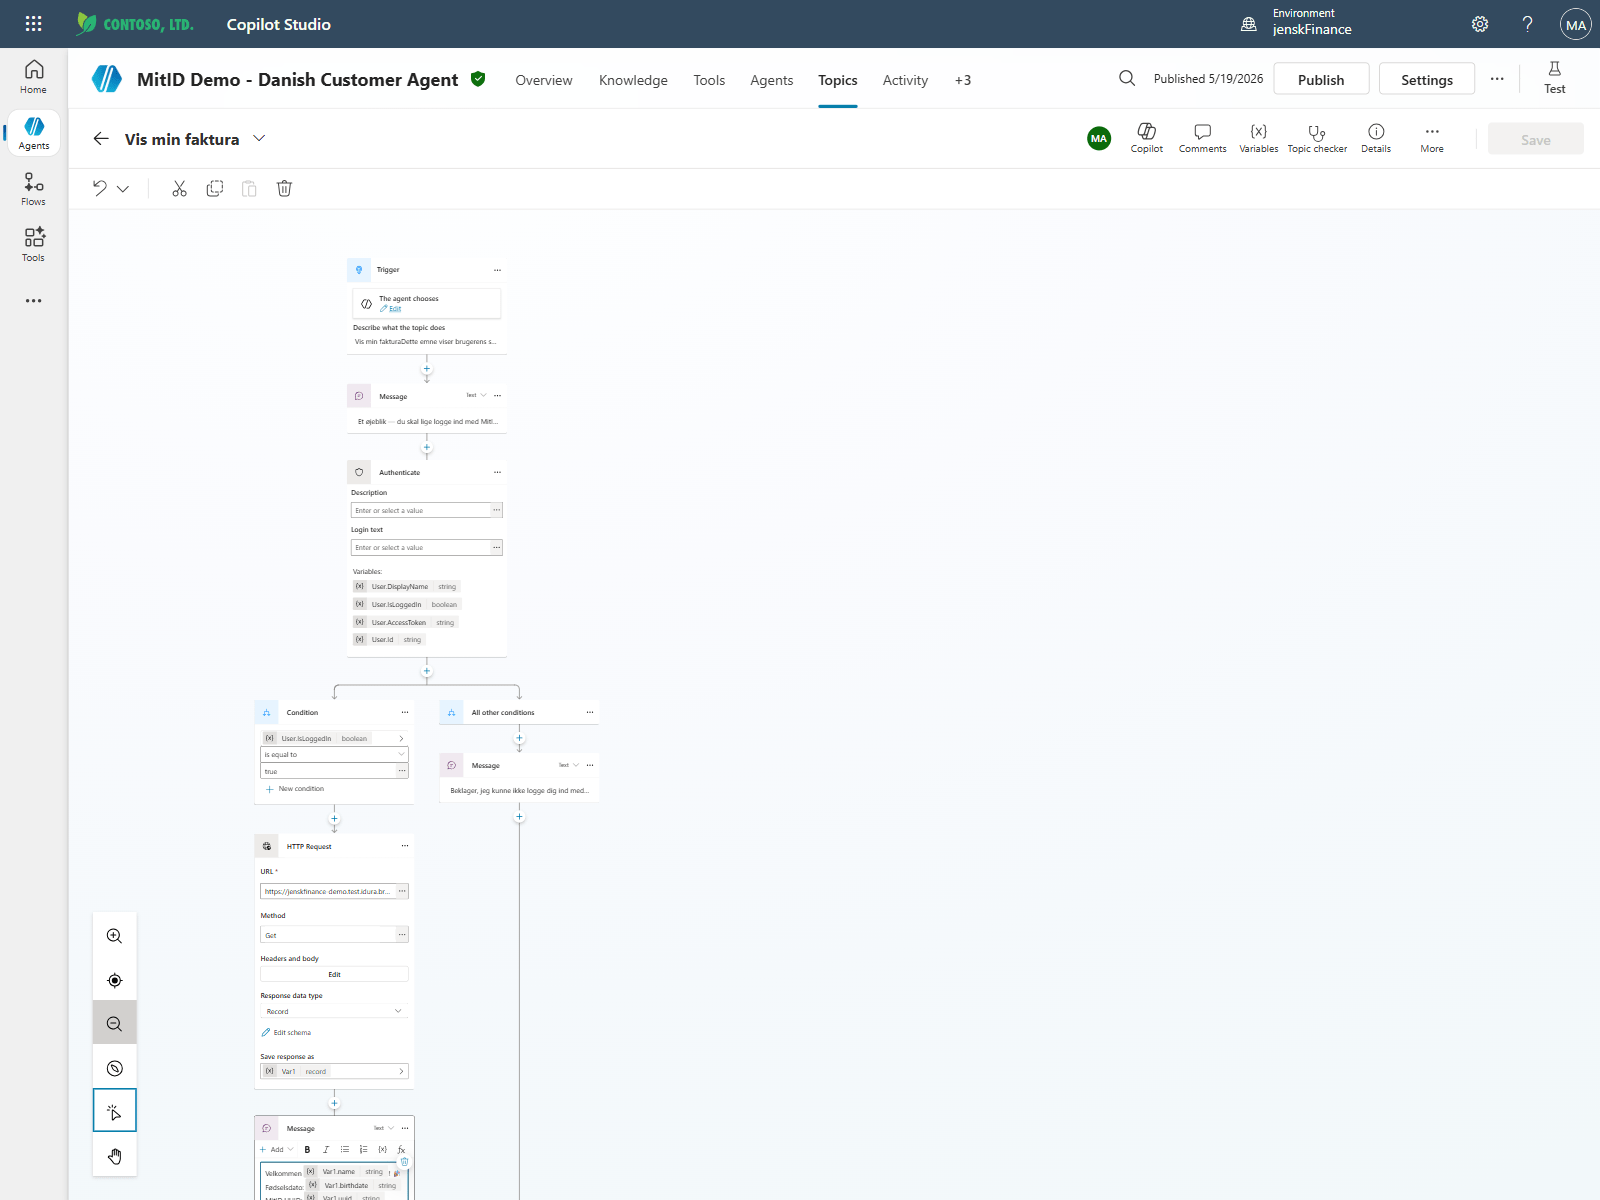This screenshot has height=1200, width=1600.
Task: Open the Test agent panel
Action: coord(1554,78)
